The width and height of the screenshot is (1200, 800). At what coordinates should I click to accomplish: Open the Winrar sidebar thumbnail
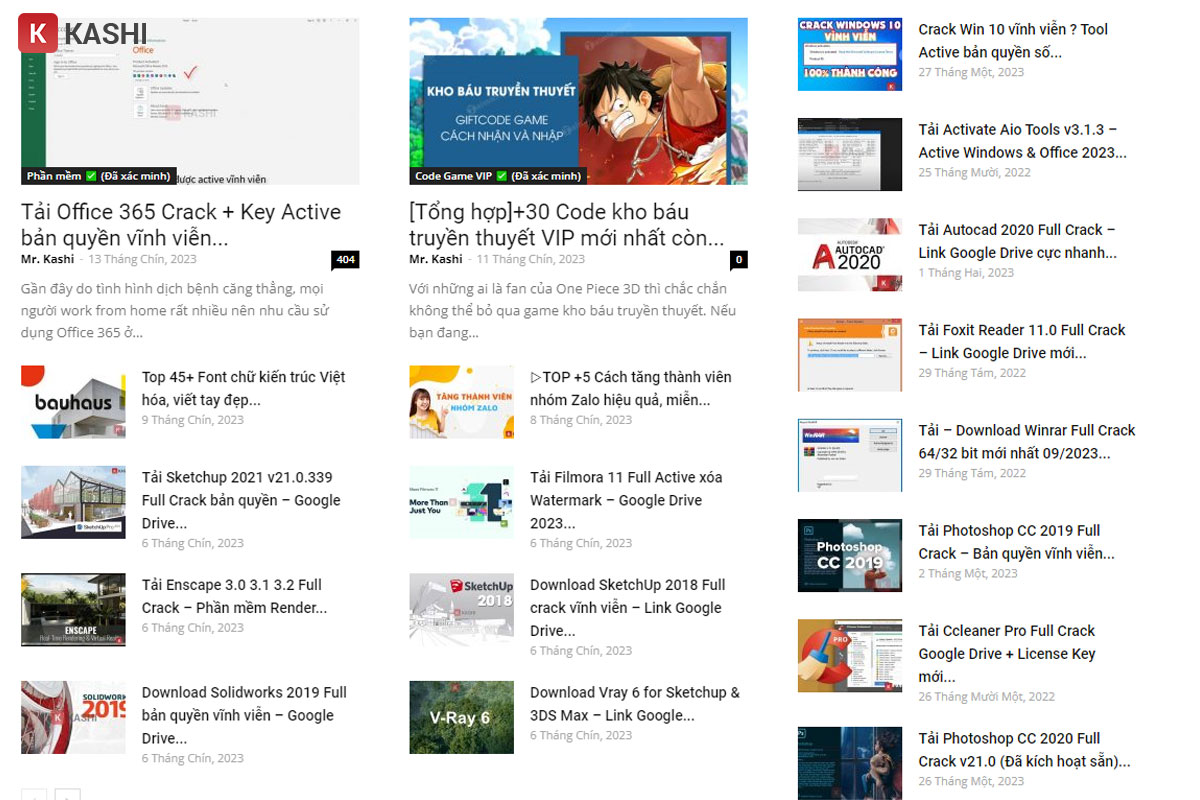click(850, 455)
